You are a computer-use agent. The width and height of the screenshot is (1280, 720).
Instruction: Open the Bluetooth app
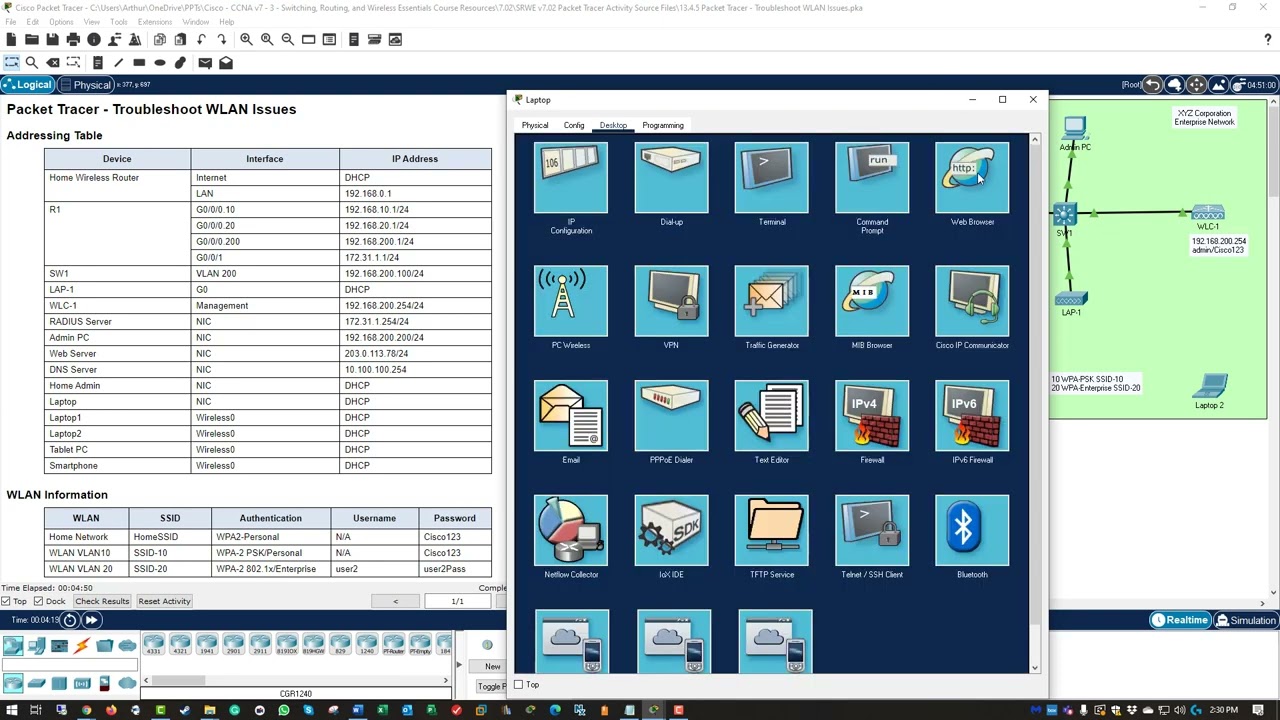click(972, 531)
